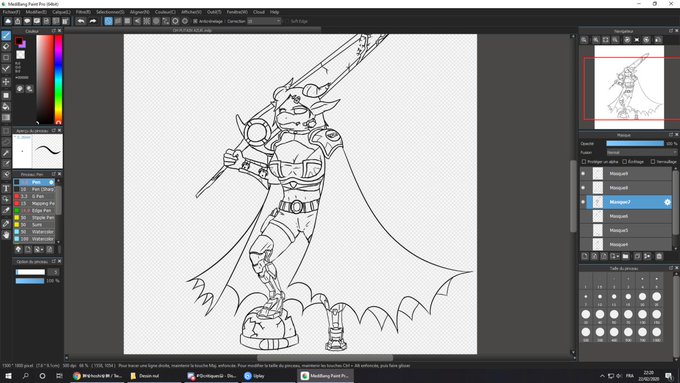Open Masque7 layer settings gear

[667, 202]
